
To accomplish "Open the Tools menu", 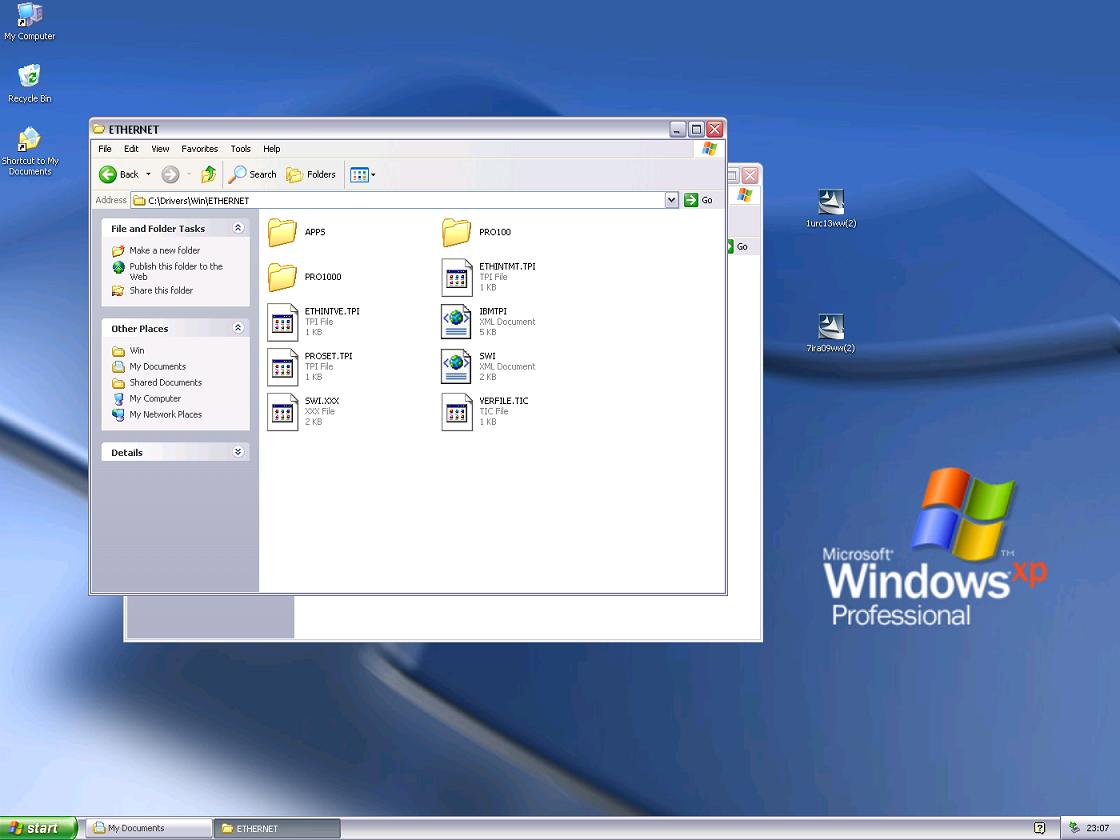I will pyautogui.click(x=240, y=149).
